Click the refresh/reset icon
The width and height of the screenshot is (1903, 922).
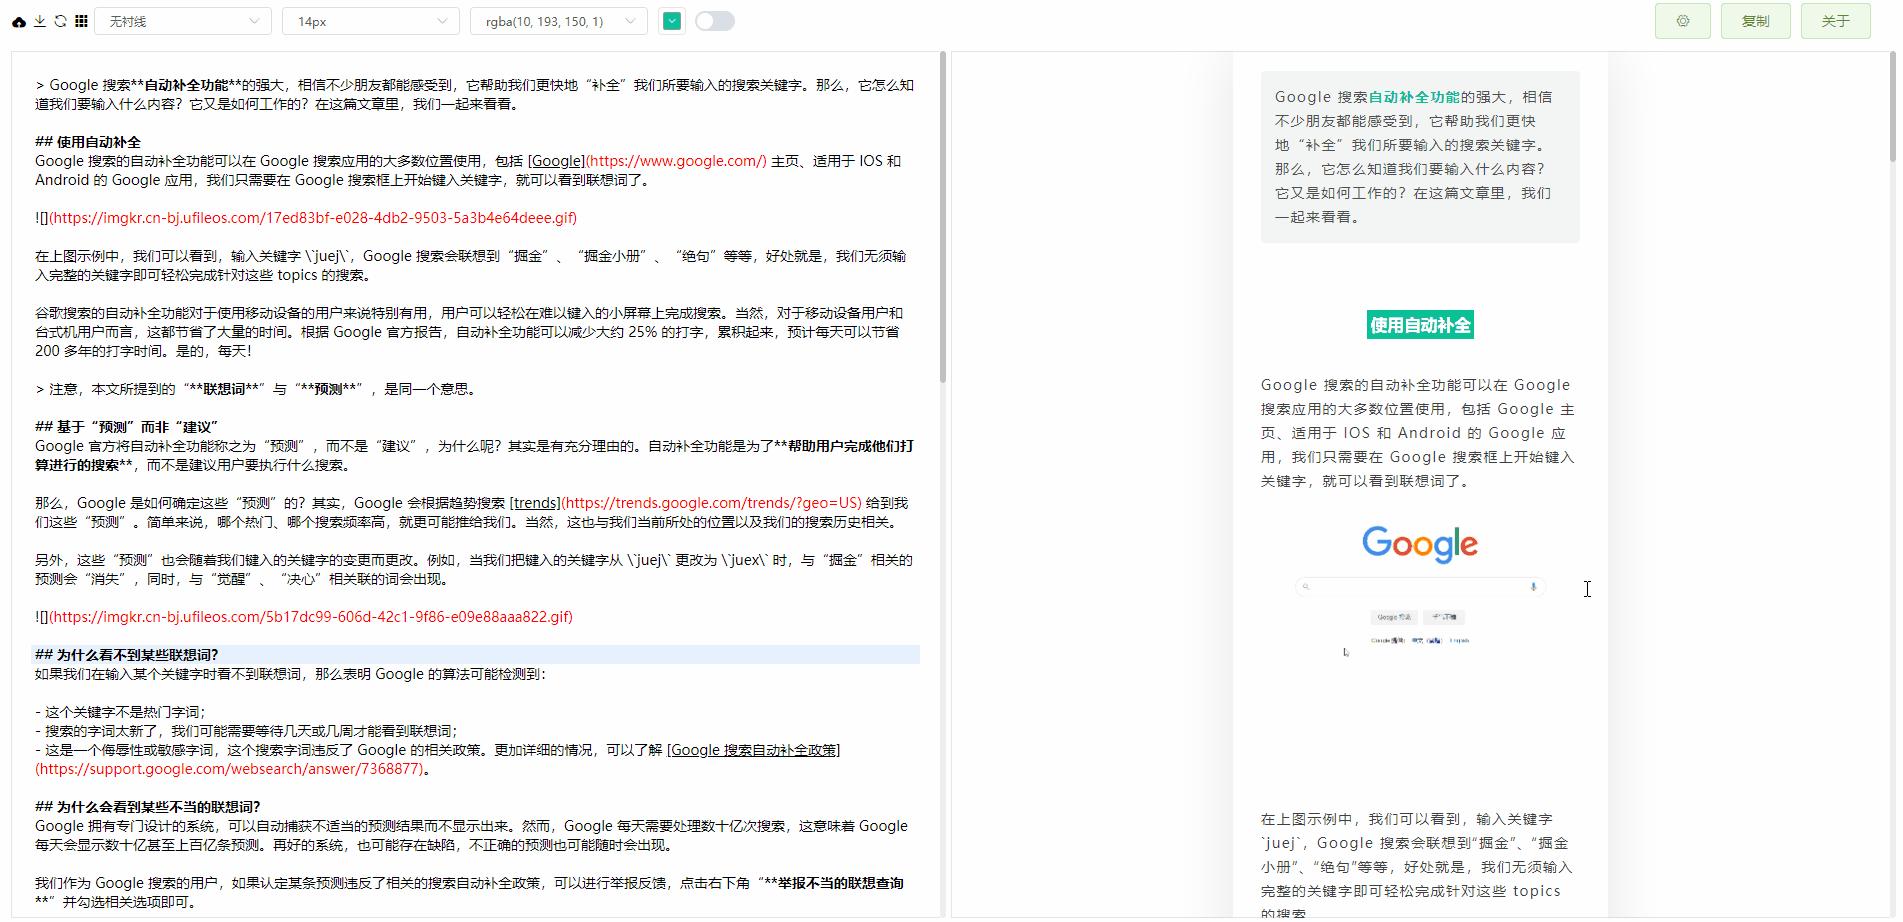(x=62, y=20)
